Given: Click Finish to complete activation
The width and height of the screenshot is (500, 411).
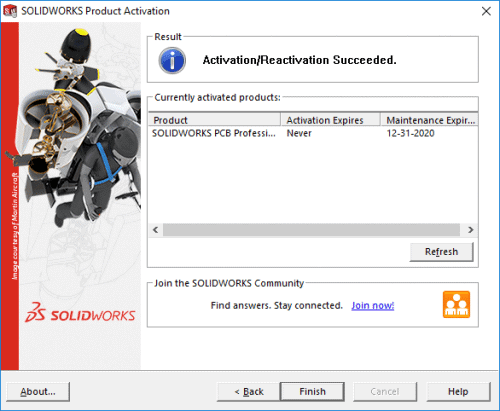Looking at the screenshot, I should pyautogui.click(x=312, y=392).
